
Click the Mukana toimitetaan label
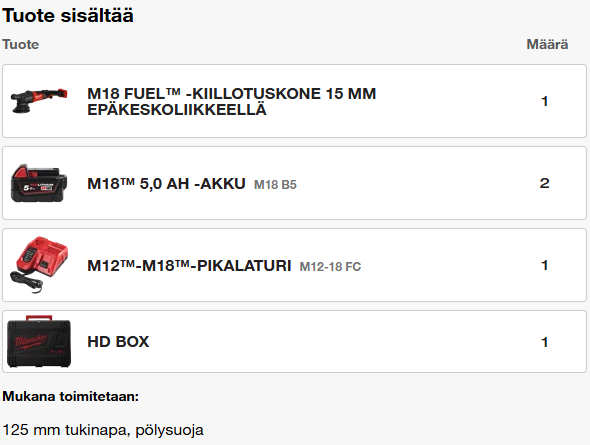(x=71, y=396)
